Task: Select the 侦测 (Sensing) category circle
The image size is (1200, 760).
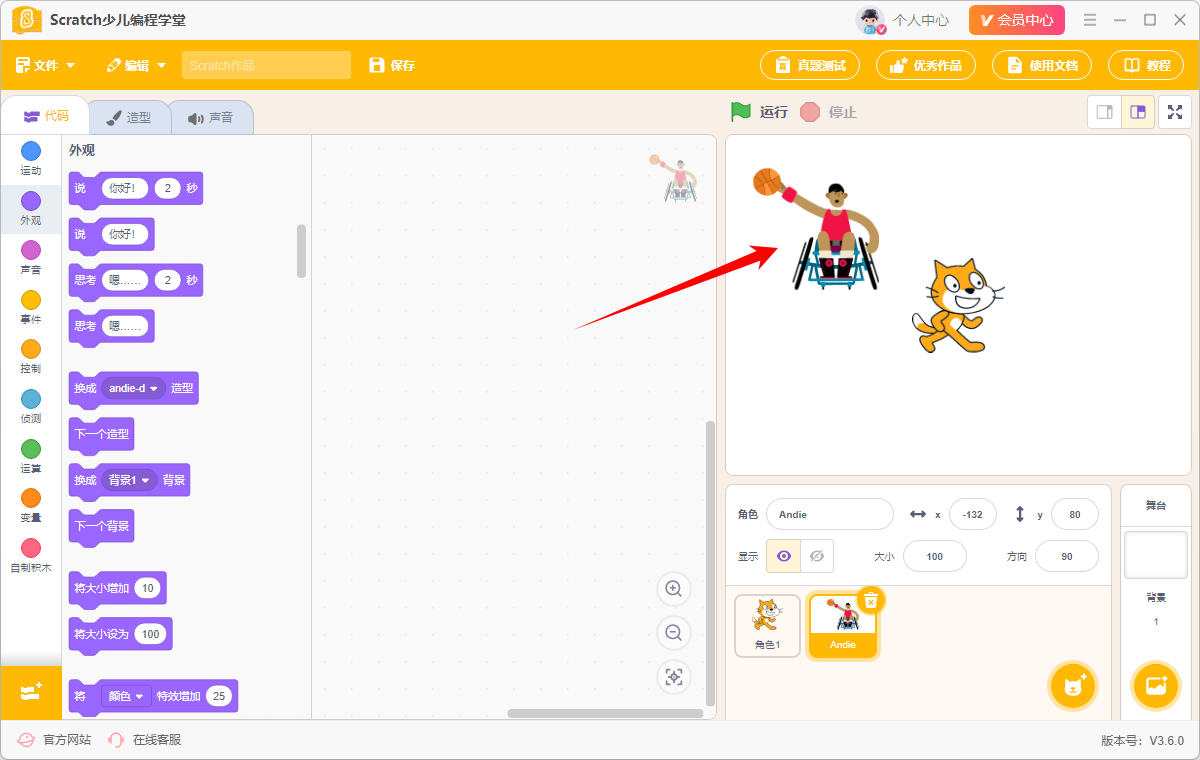Action: pos(31,399)
